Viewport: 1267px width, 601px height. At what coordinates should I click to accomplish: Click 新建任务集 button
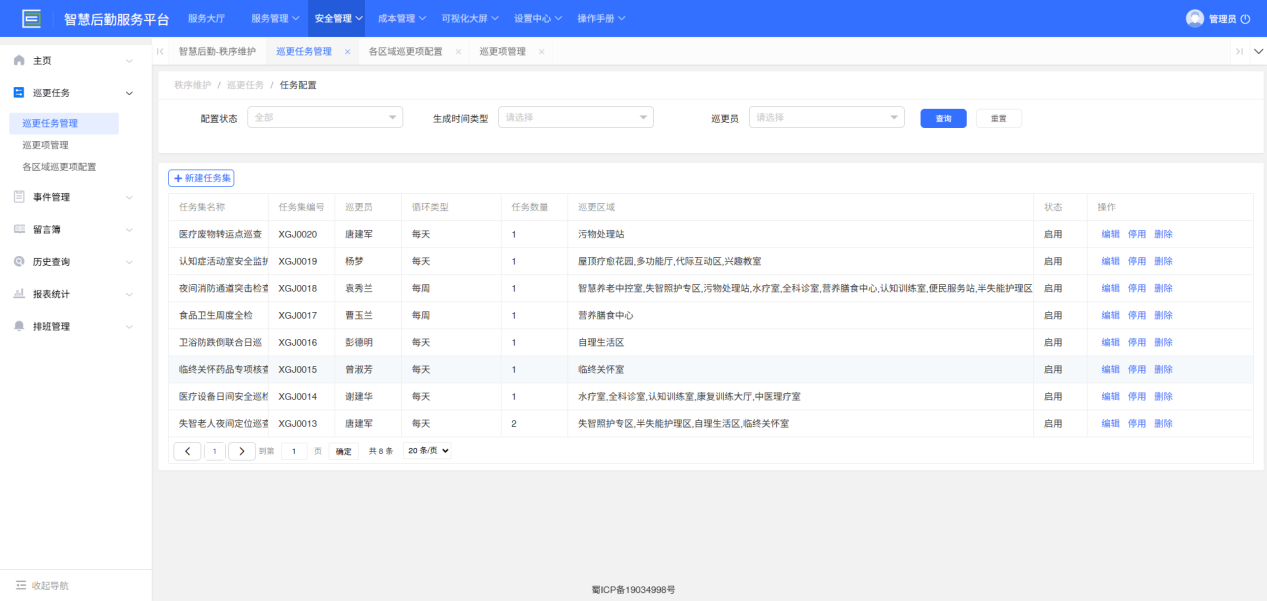point(201,178)
